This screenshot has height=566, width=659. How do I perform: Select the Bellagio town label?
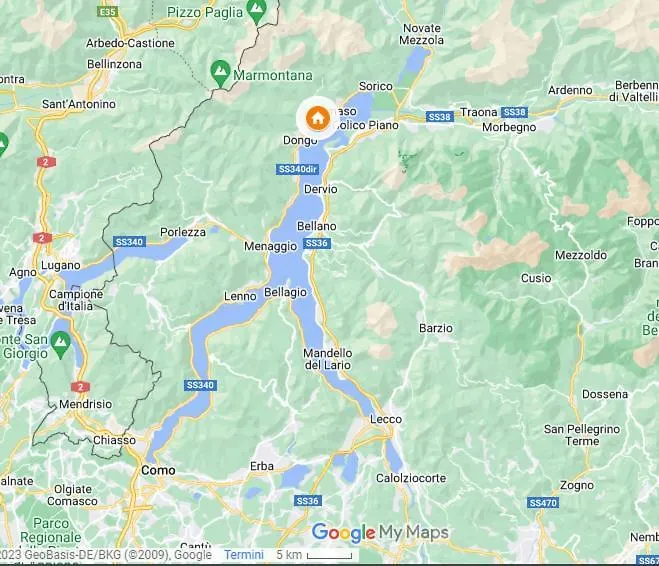coord(285,292)
